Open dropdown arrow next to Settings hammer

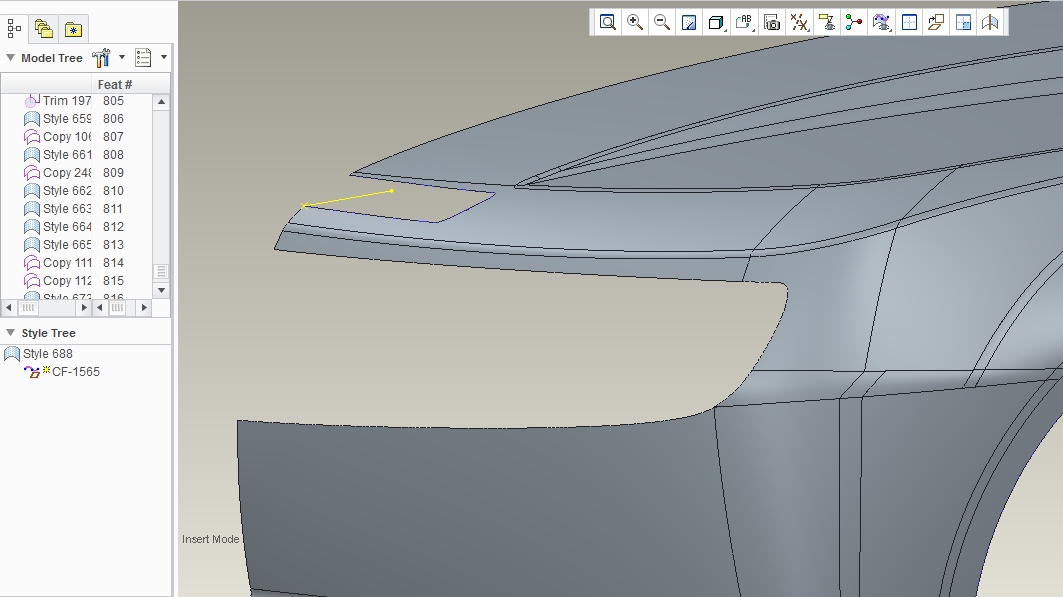click(x=122, y=57)
